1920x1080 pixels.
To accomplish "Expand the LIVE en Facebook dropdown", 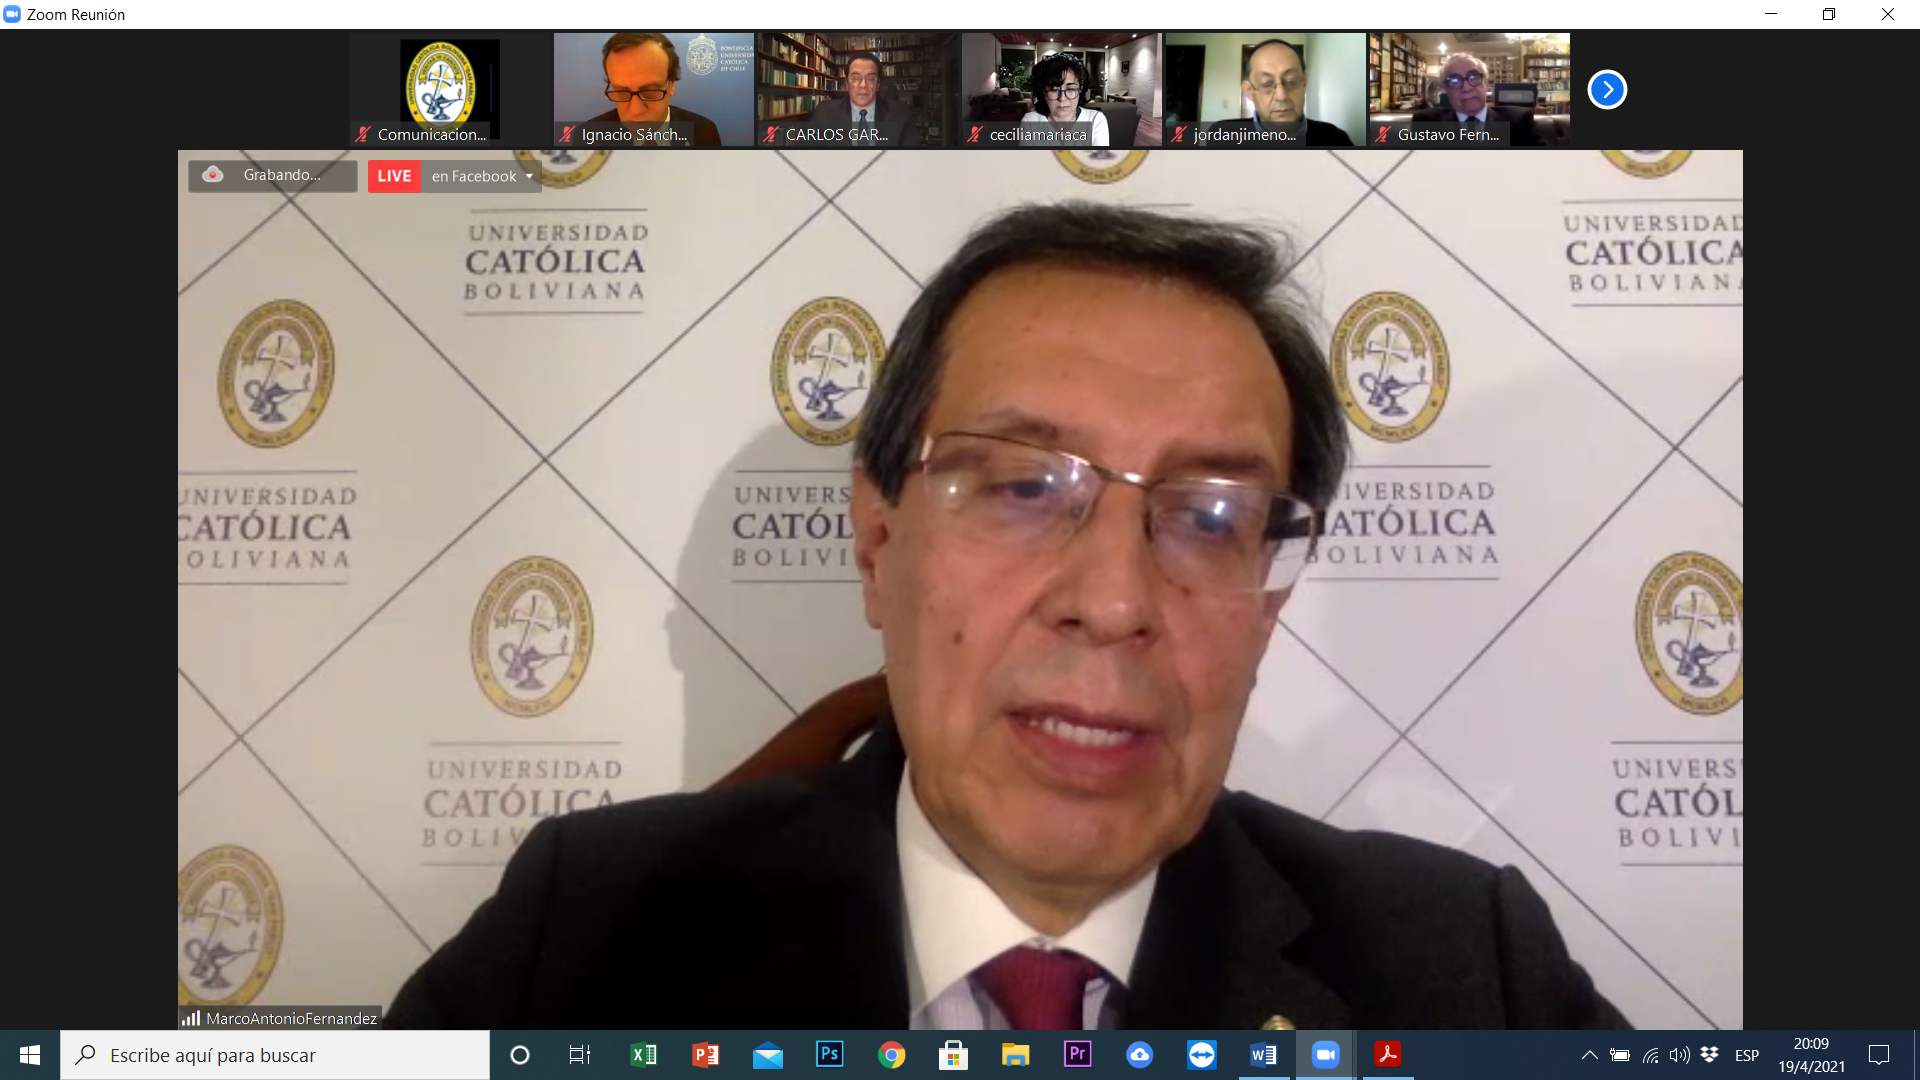I will point(529,177).
